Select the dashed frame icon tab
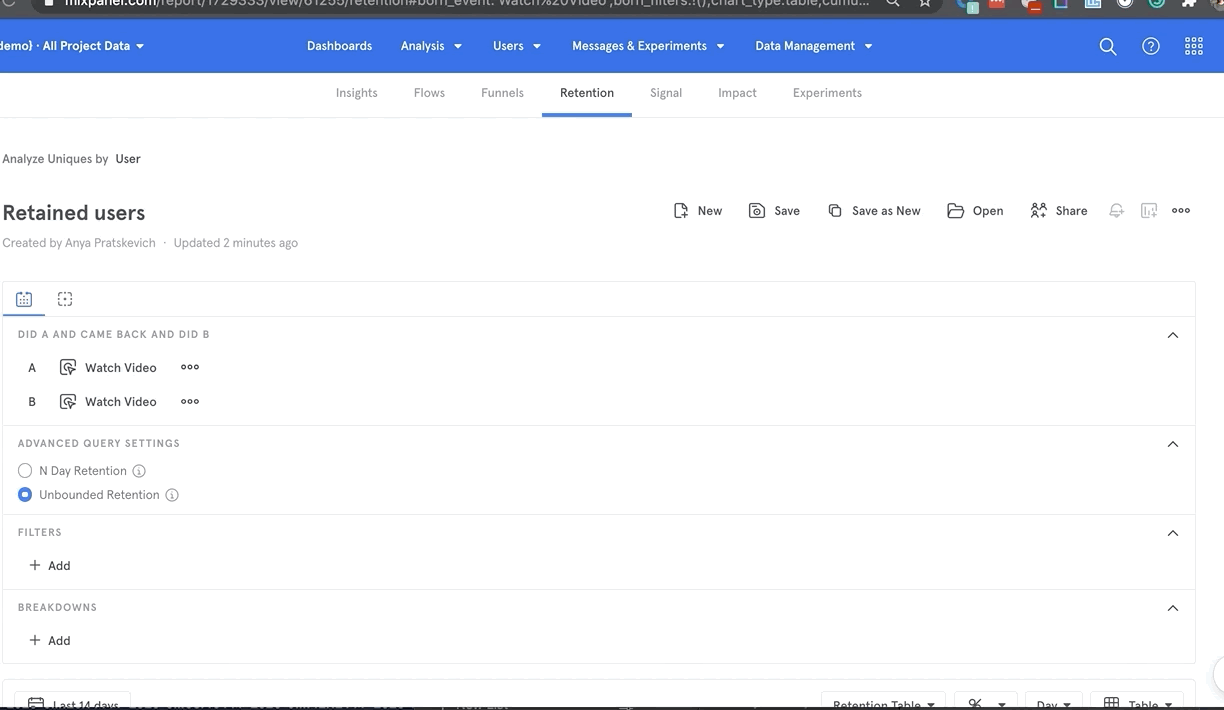 click(x=65, y=299)
